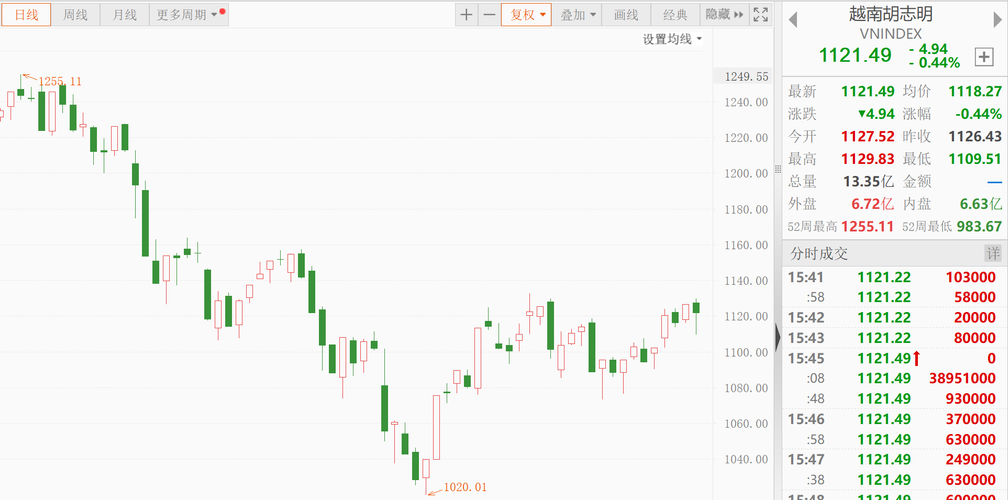Open the 详 trade details icon

pyautogui.click(x=993, y=253)
